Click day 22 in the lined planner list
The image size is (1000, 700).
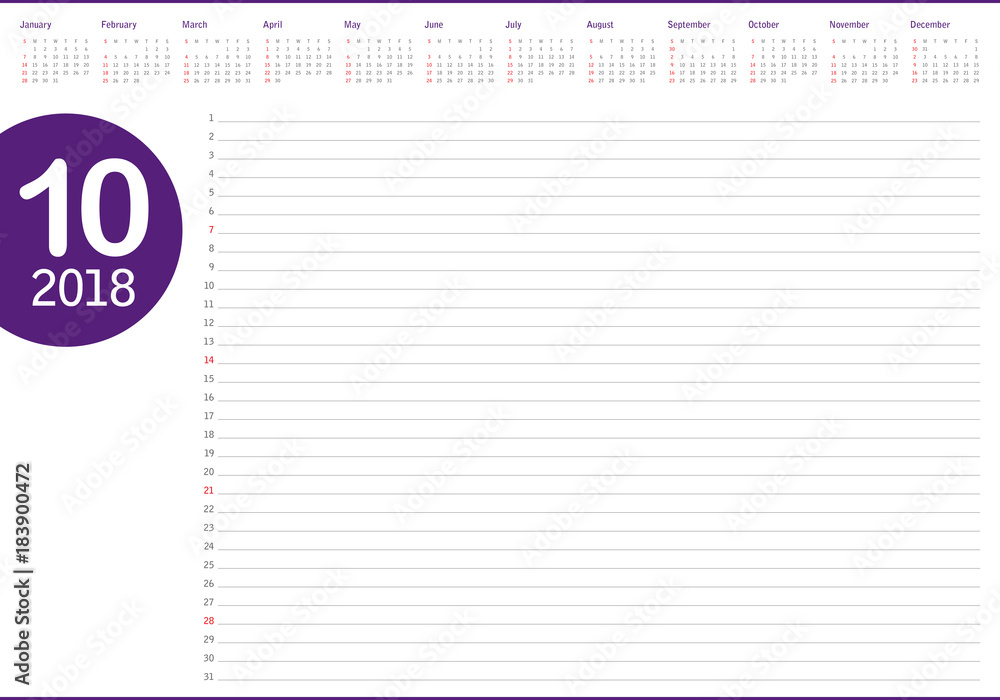coord(209,509)
